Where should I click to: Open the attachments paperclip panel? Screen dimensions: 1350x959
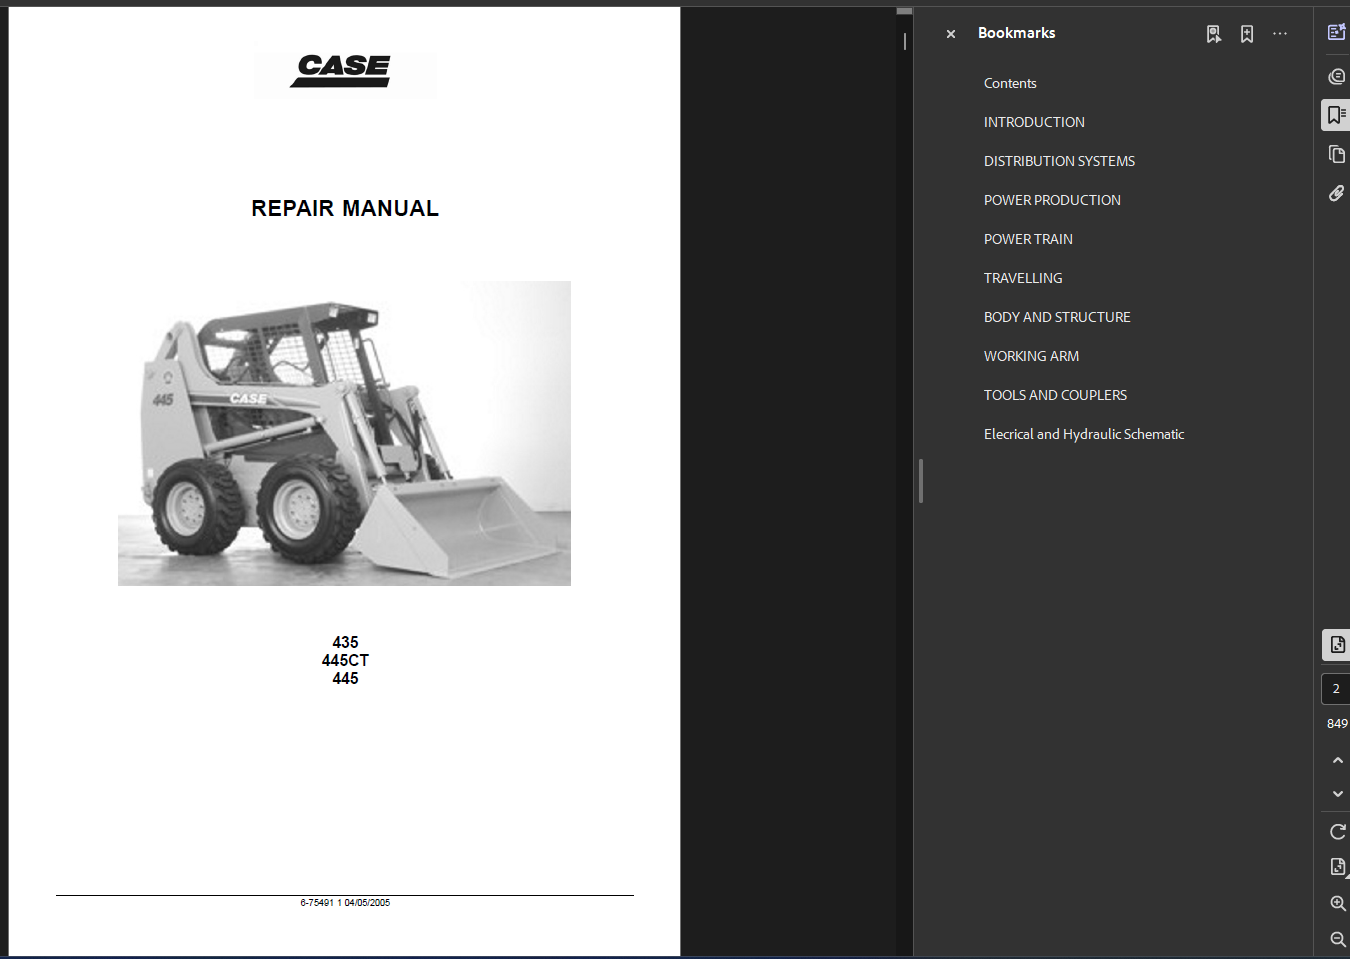click(x=1337, y=193)
